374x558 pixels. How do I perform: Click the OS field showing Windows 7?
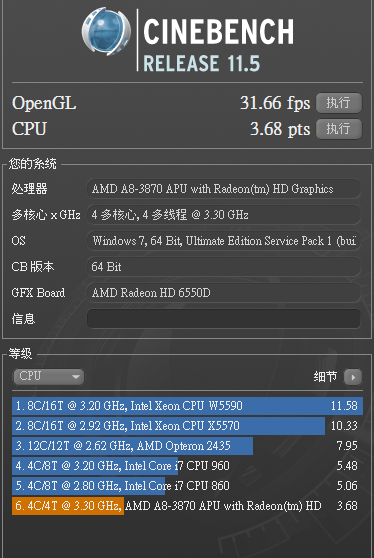click(223, 241)
